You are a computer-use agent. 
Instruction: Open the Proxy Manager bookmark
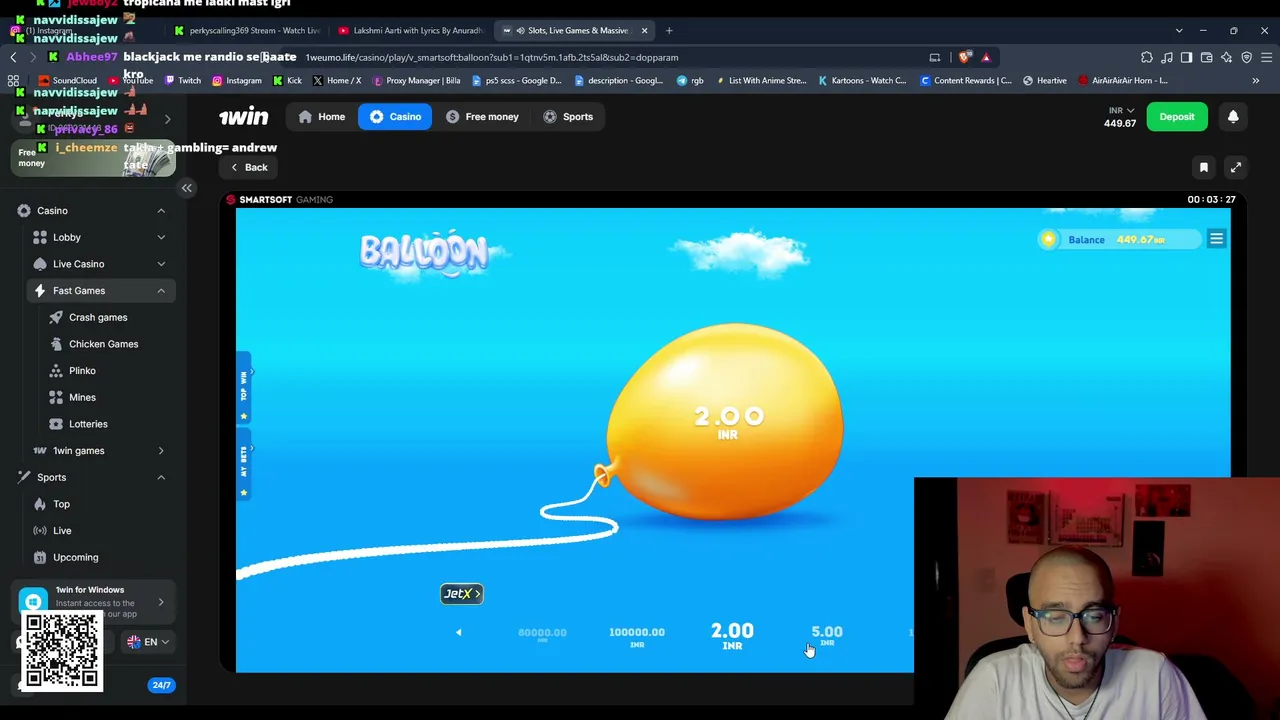(x=417, y=81)
